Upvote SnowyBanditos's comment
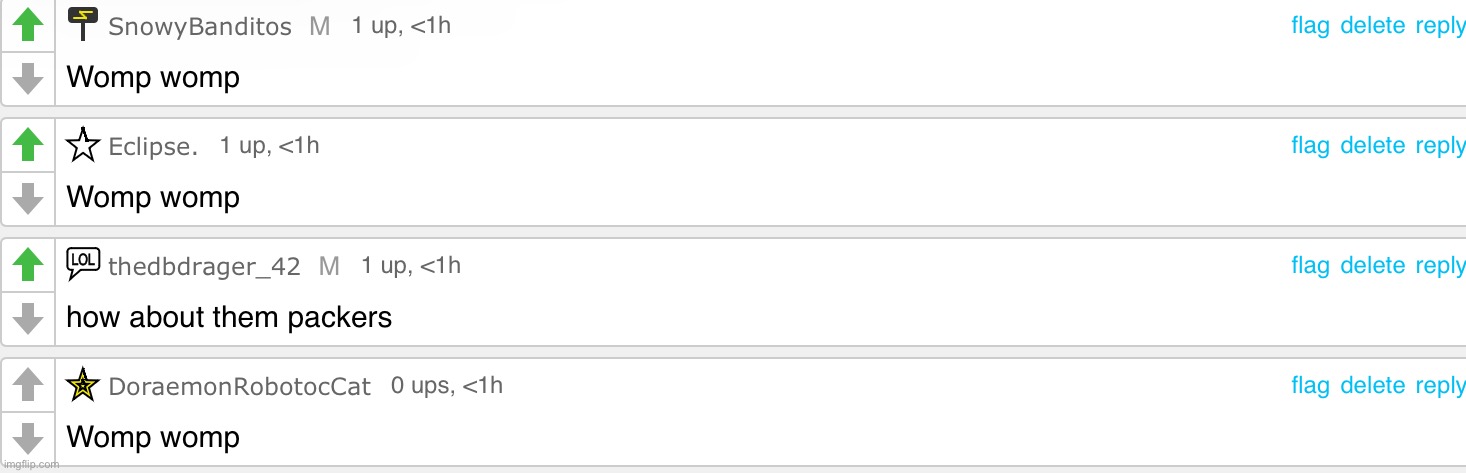 point(28,26)
